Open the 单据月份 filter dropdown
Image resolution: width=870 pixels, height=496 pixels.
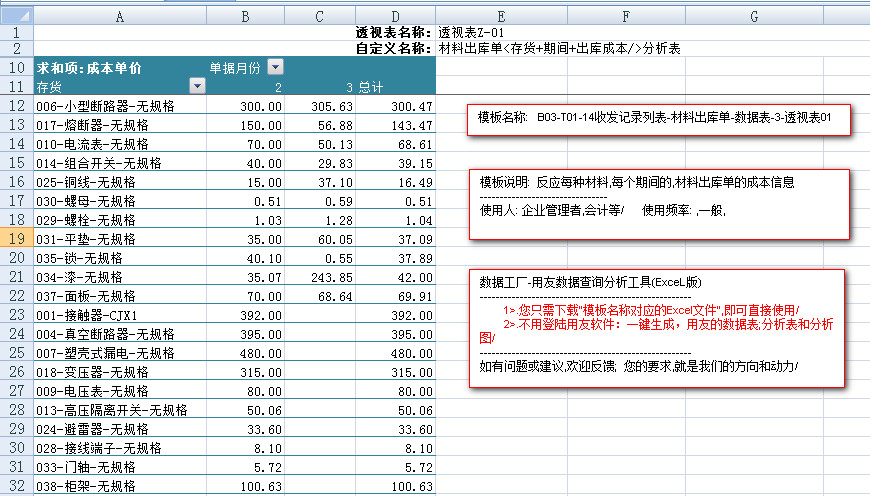pyautogui.click(x=275, y=67)
